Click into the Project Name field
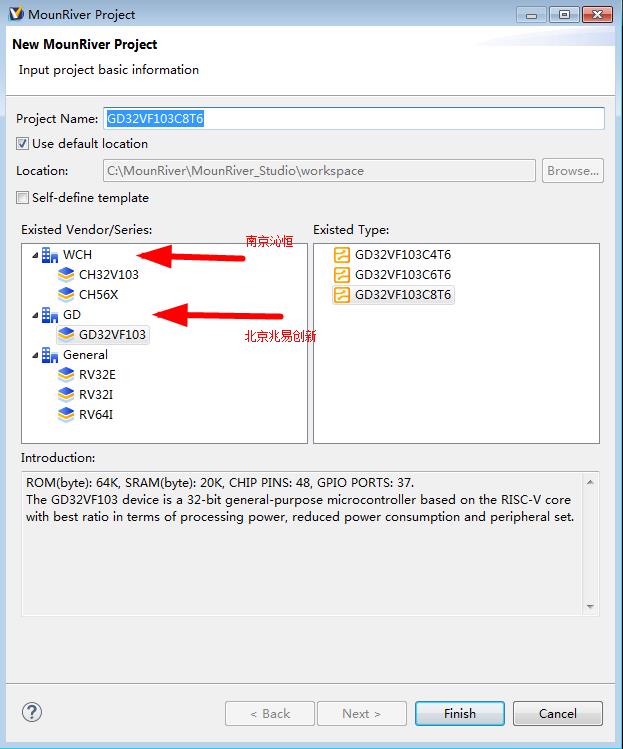 point(354,118)
